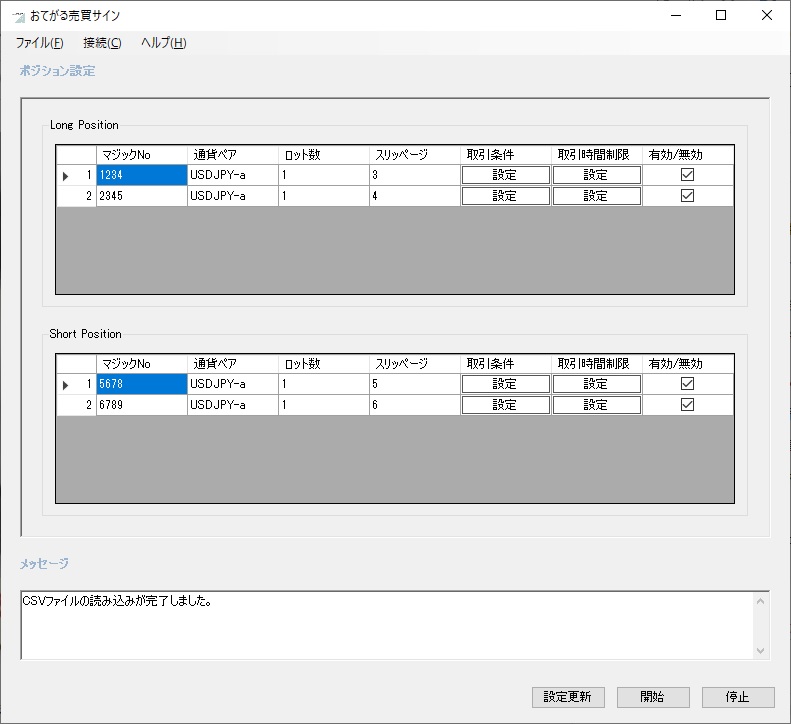Image resolution: width=791 pixels, height=724 pixels.
Task: Open 取引時間制限 設定 for Short row 1
Action: (596, 384)
